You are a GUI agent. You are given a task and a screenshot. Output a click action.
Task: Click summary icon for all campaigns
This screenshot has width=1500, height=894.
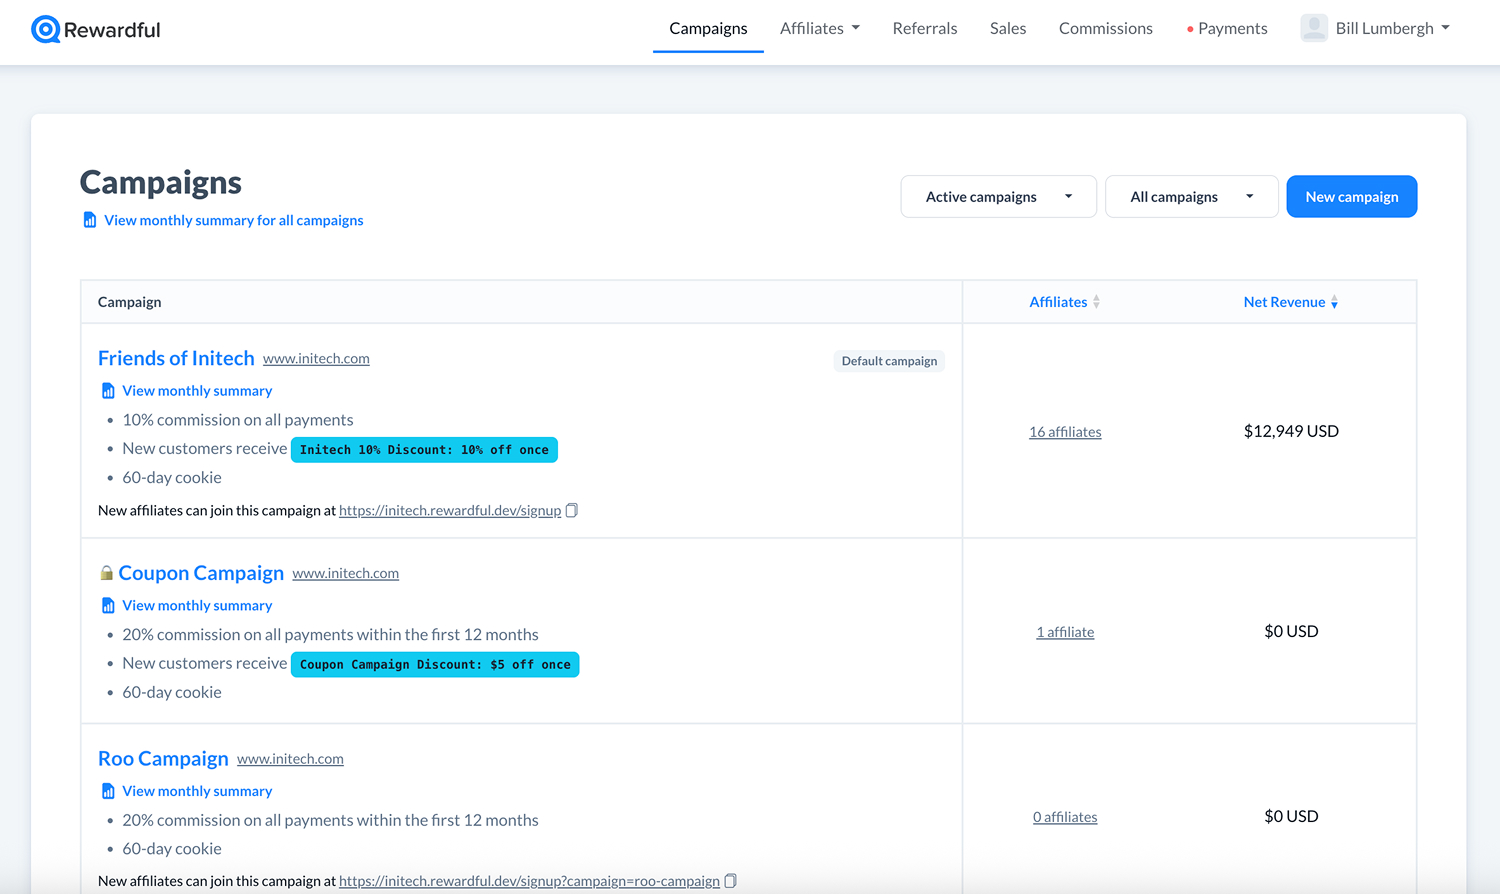coord(90,220)
